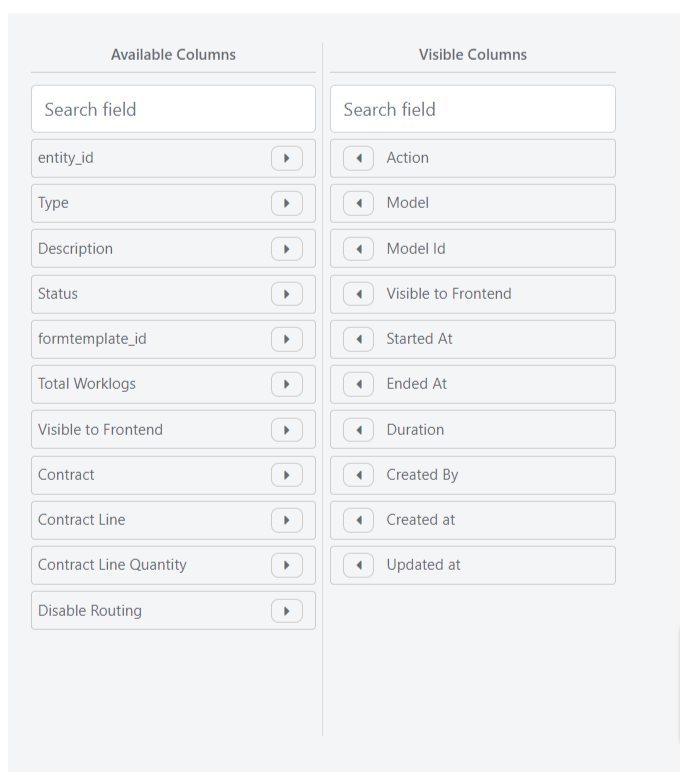Remove Updated at column with arrow
Image resolution: width=680 pixels, height=772 pixels.
pyautogui.click(x=358, y=565)
